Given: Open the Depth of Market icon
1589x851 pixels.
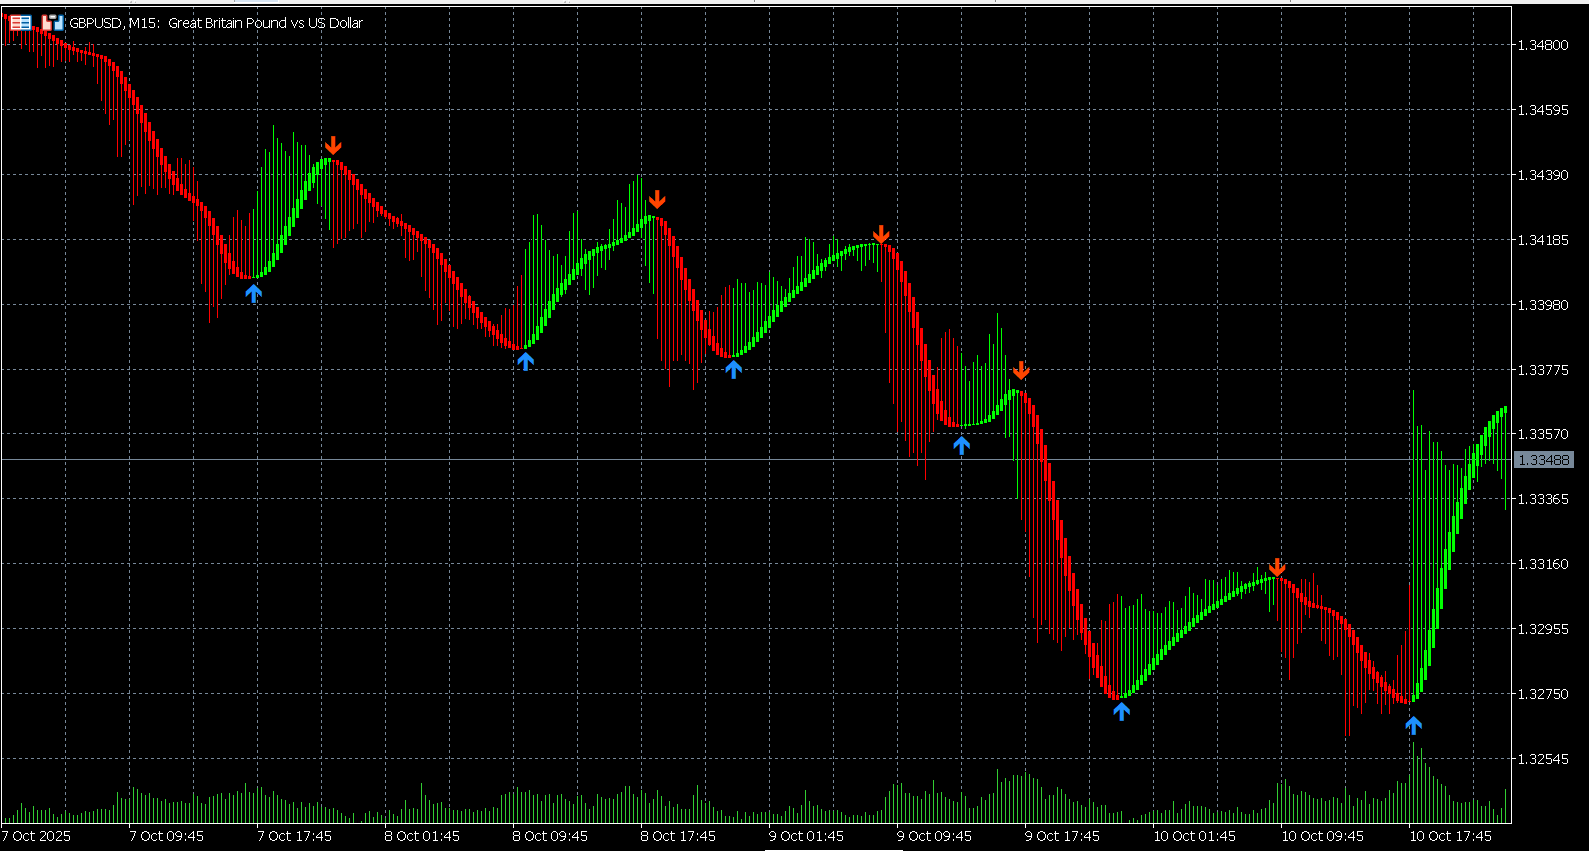Looking at the screenshot, I should point(20,22).
